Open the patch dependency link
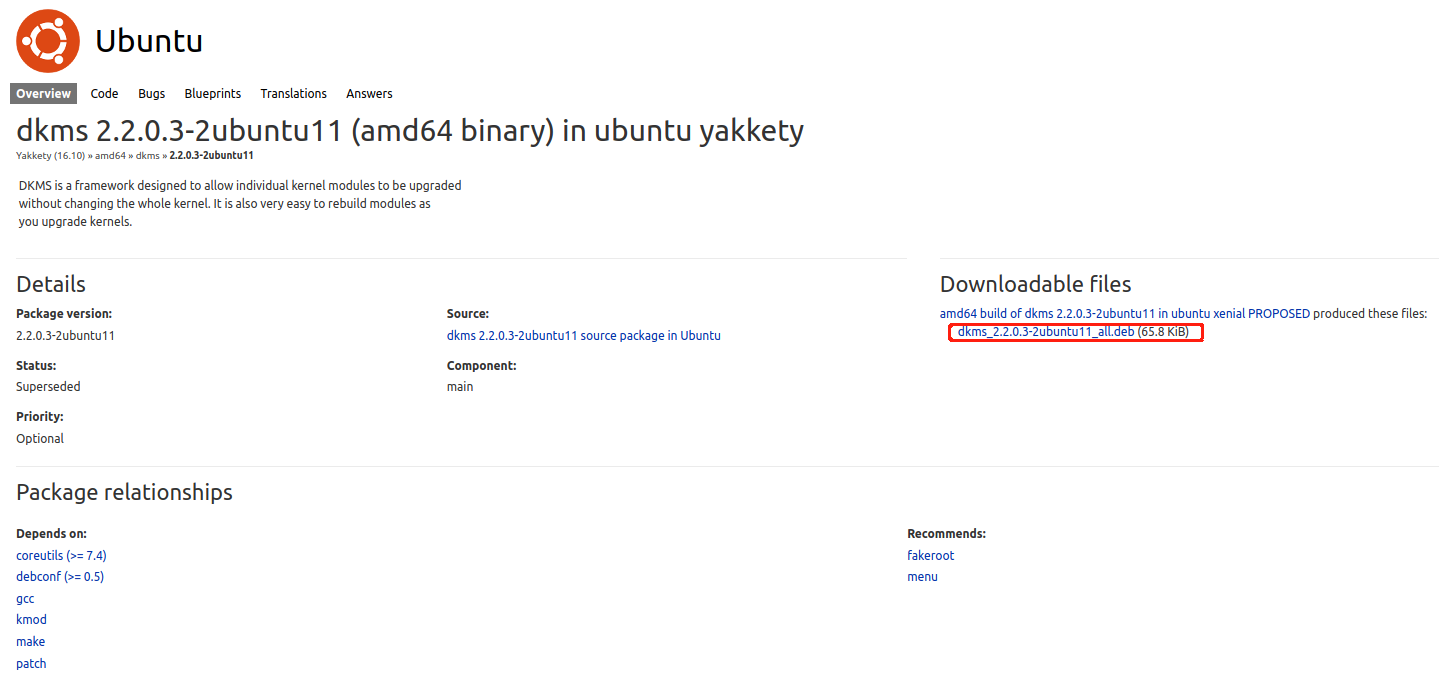The image size is (1439, 686). click(31, 664)
